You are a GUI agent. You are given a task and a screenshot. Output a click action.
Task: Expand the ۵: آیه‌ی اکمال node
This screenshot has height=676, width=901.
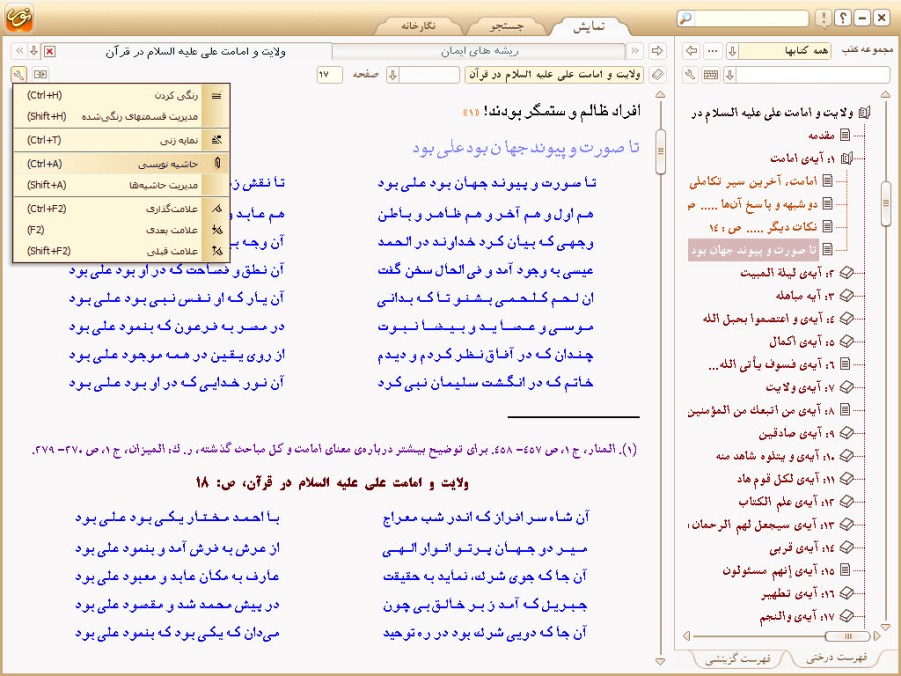[846, 341]
